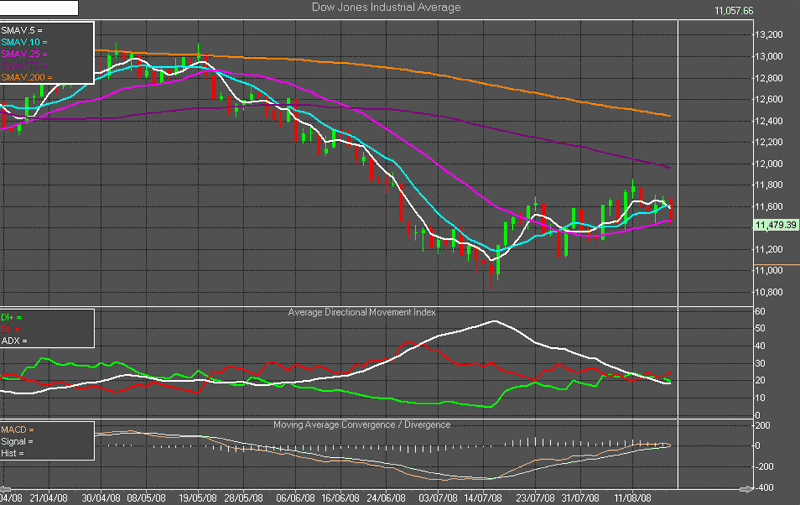This screenshot has height=505, width=800.
Task: Click the SMAV:75 legend entry
Action: pyautogui.click(x=23, y=66)
